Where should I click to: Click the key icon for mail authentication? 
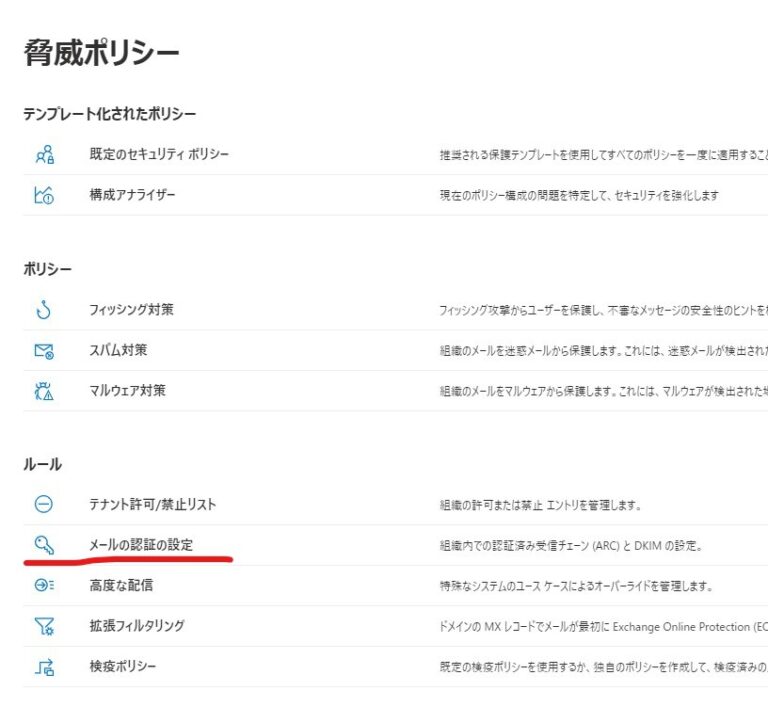point(44,545)
